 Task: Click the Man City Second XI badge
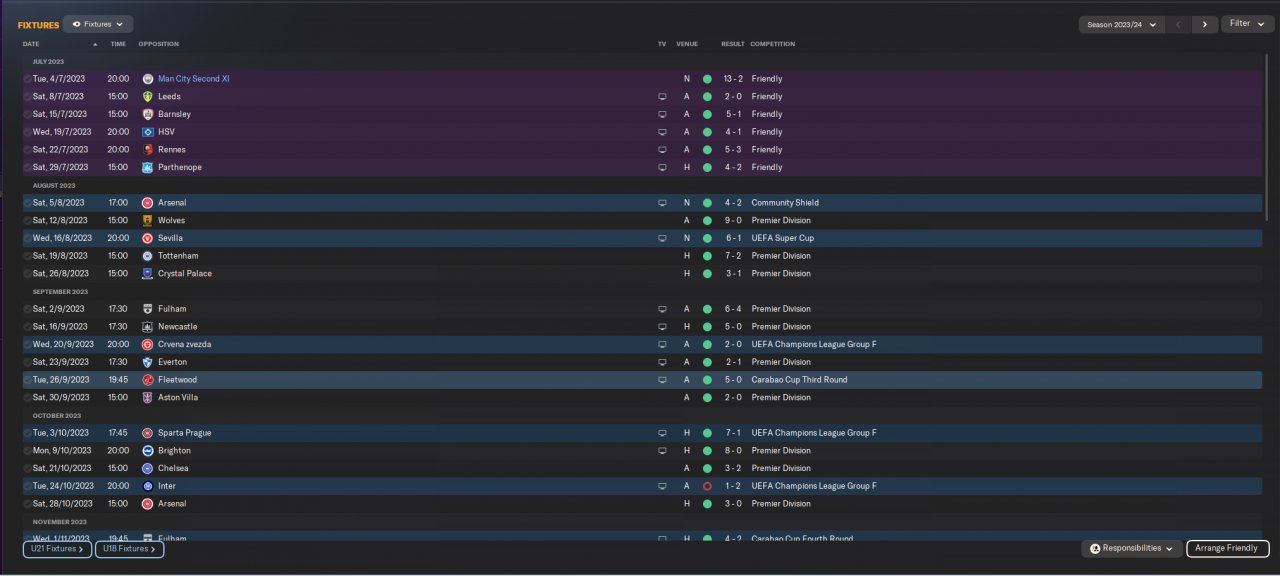(148, 79)
